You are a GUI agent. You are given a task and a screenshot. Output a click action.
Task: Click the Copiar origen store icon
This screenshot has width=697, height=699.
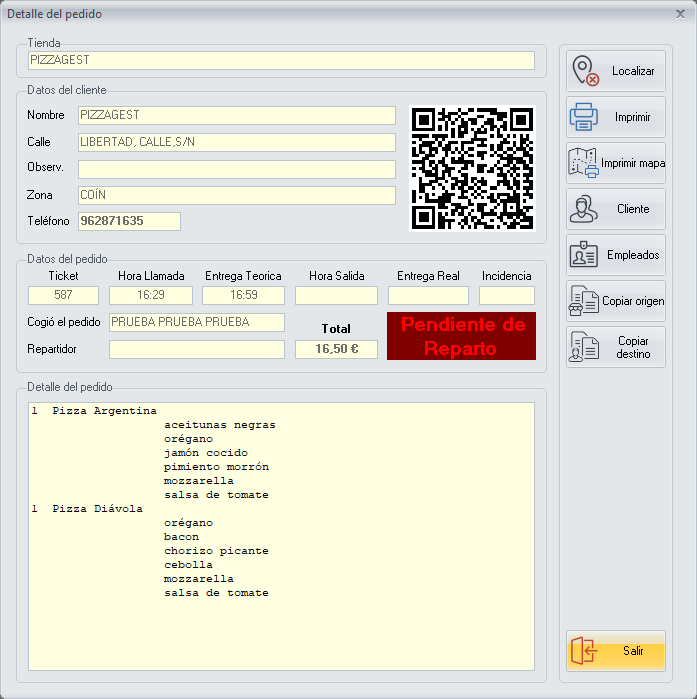click(x=584, y=301)
